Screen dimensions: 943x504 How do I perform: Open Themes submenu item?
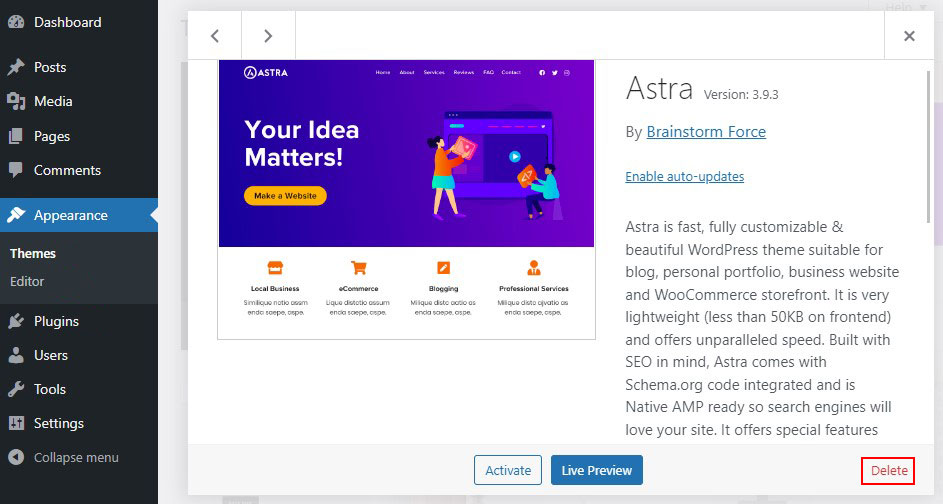click(32, 253)
